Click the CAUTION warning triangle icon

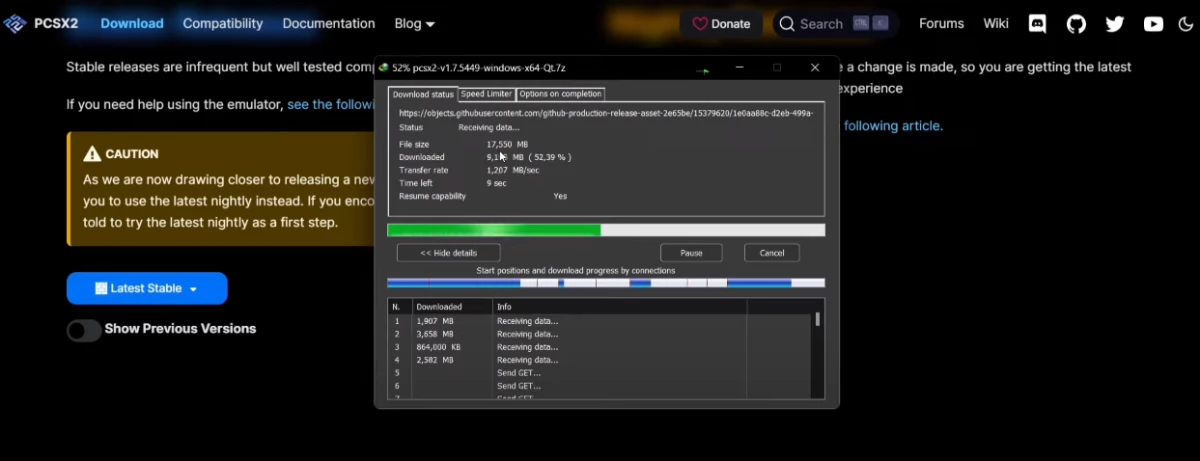pos(93,154)
